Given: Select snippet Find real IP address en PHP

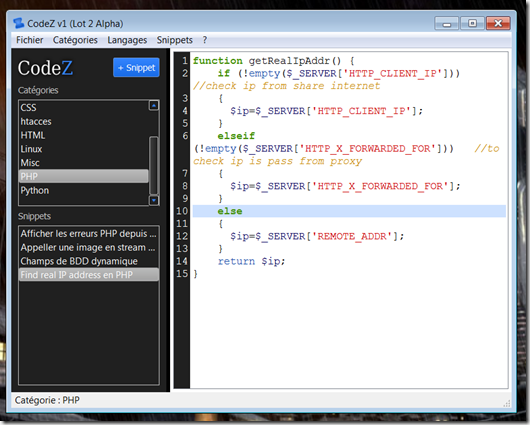Looking at the screenshot, I should point(89,275).
